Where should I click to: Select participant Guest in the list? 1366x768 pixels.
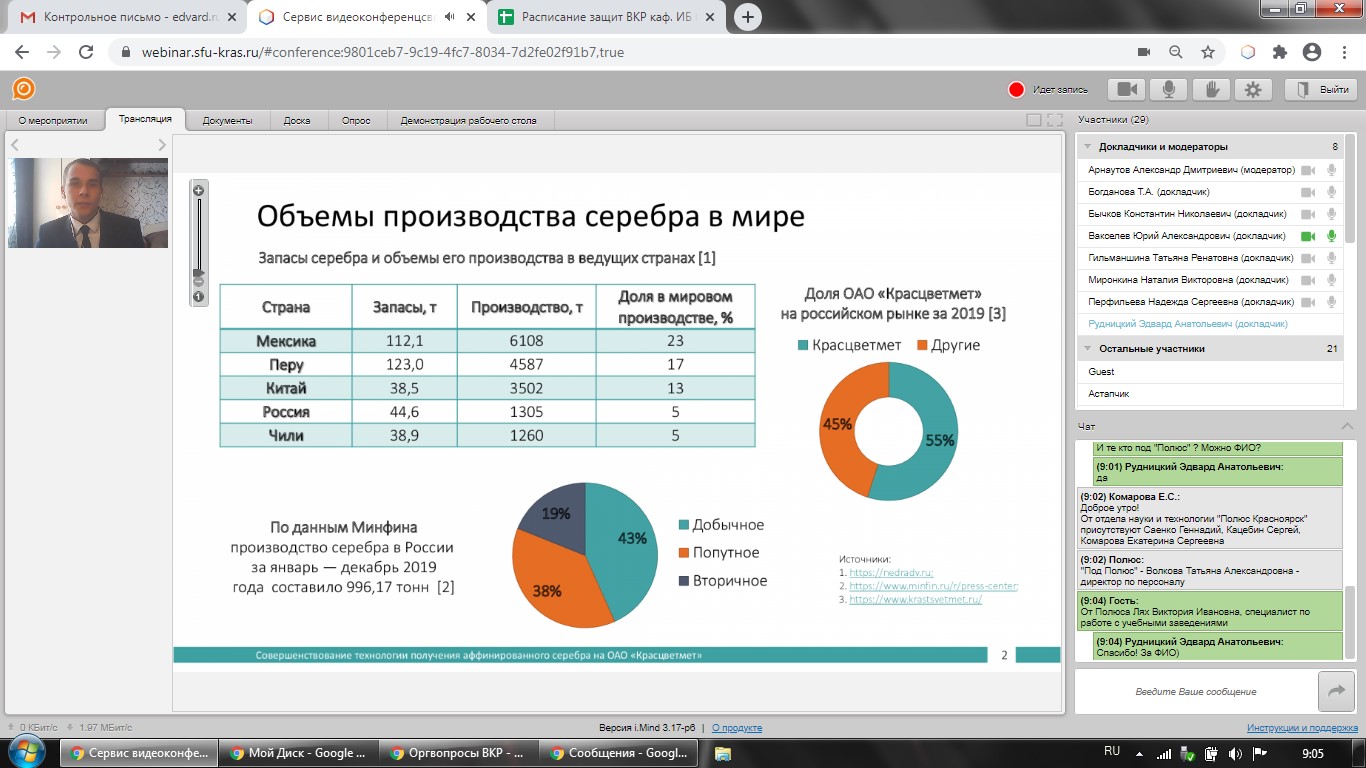1209,372
